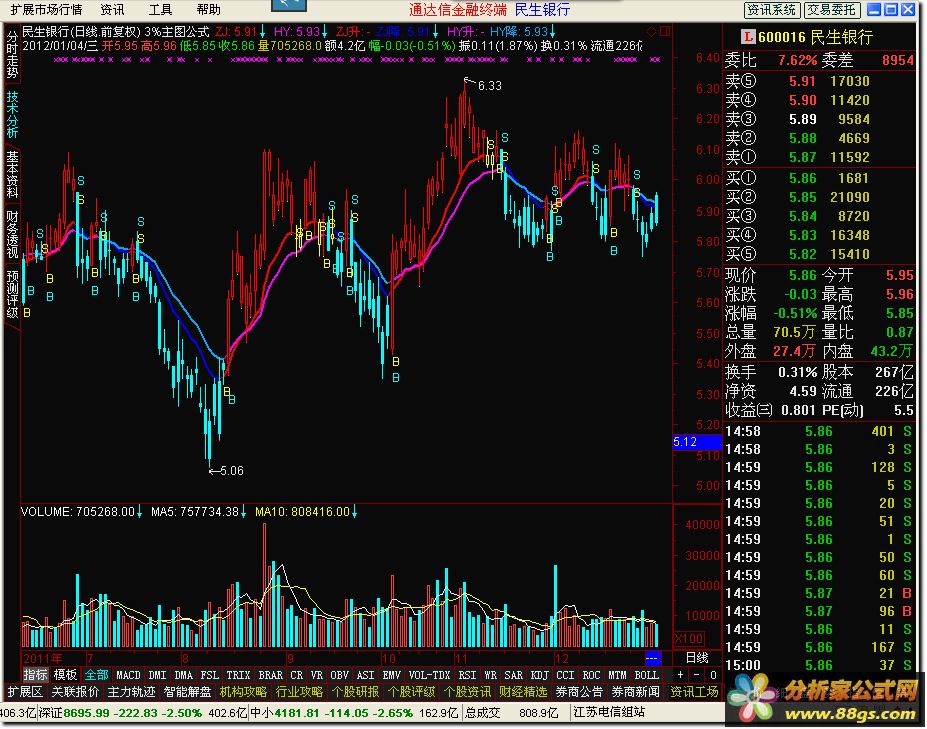
Task: Click the square icon at chart top-right
Action: (665, 31)
